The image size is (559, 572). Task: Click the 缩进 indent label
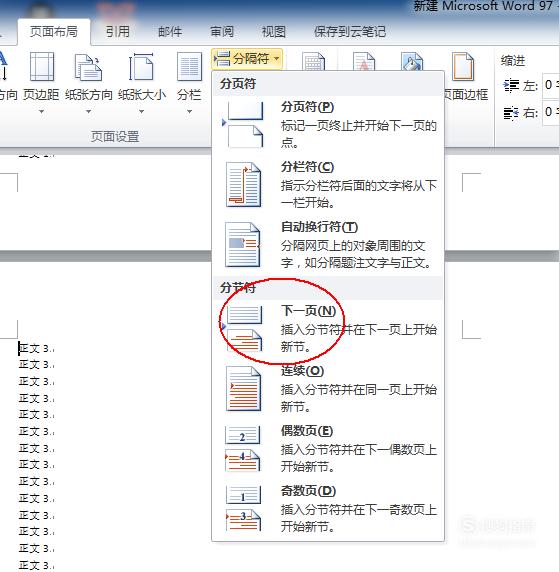(513, 60)
